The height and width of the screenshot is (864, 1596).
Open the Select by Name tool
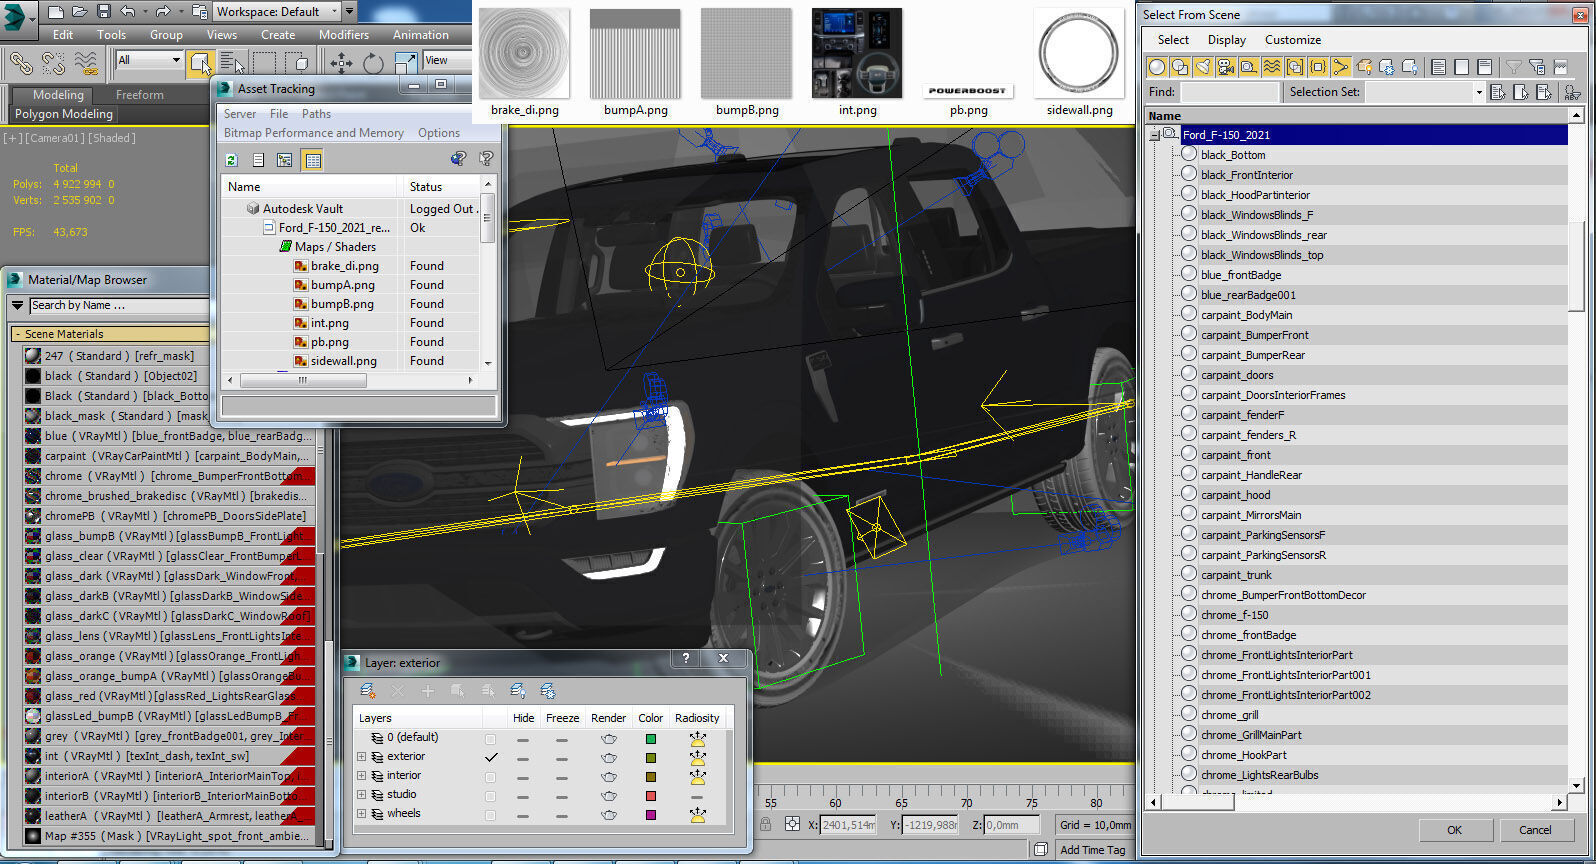(231, 63)
